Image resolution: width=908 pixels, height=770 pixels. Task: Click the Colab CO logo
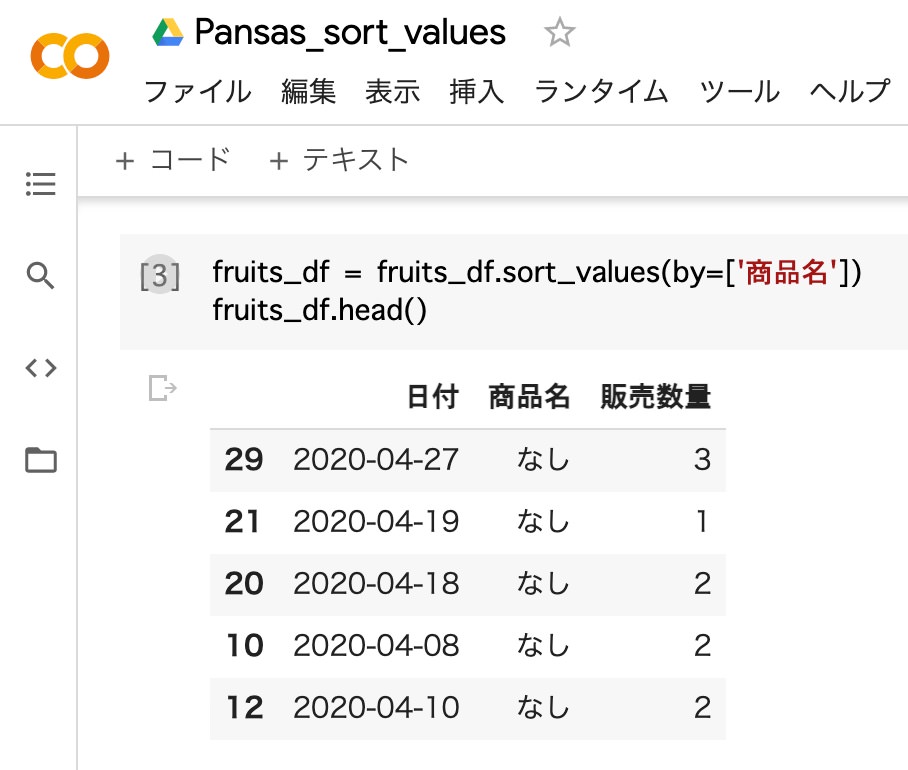pos(70,56)
